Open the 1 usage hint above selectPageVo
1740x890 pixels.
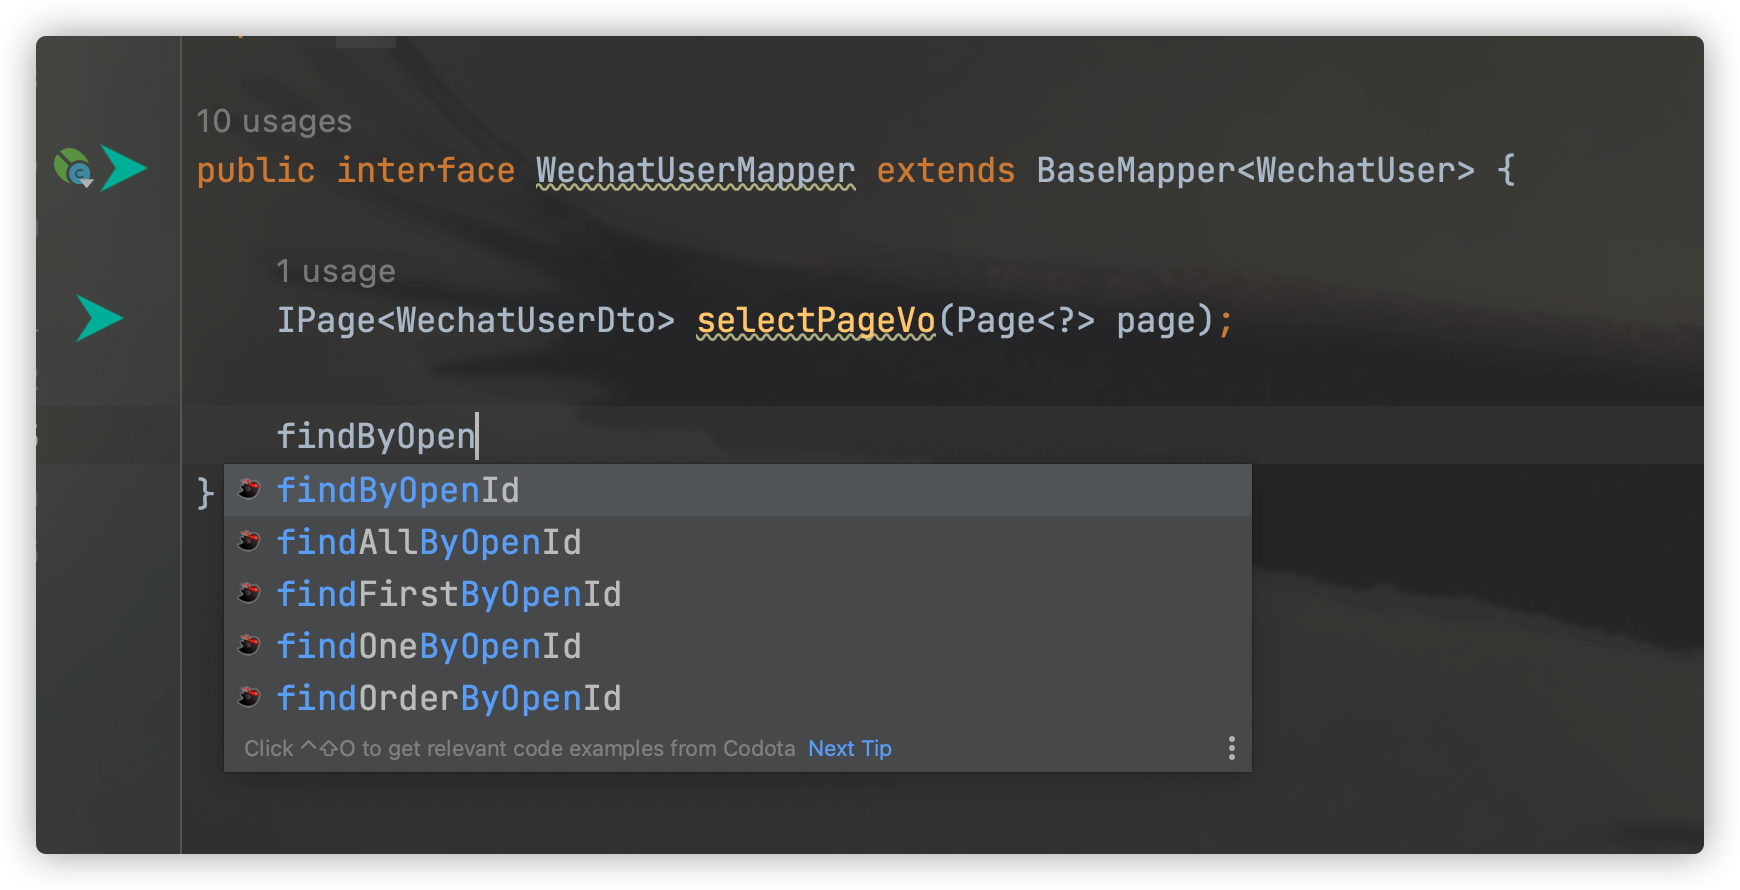tap(336, 271)
